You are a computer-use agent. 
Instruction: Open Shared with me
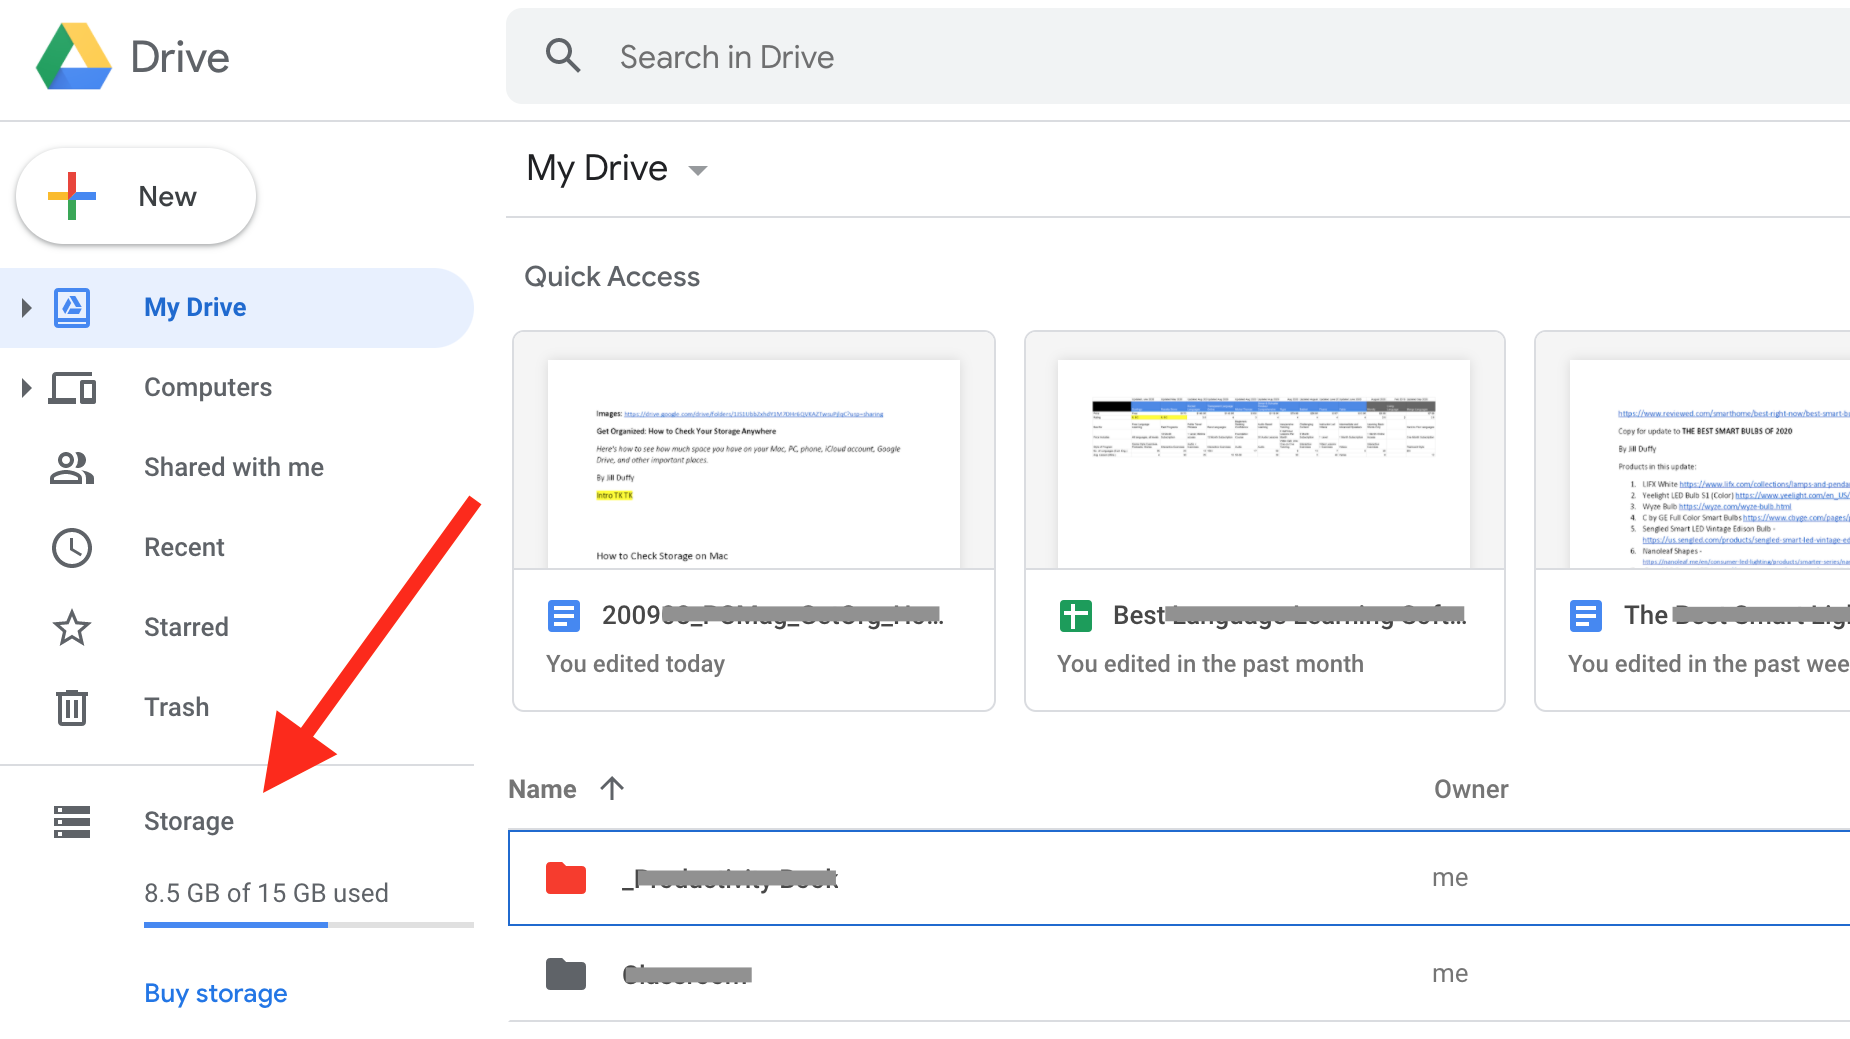[233, 467]
